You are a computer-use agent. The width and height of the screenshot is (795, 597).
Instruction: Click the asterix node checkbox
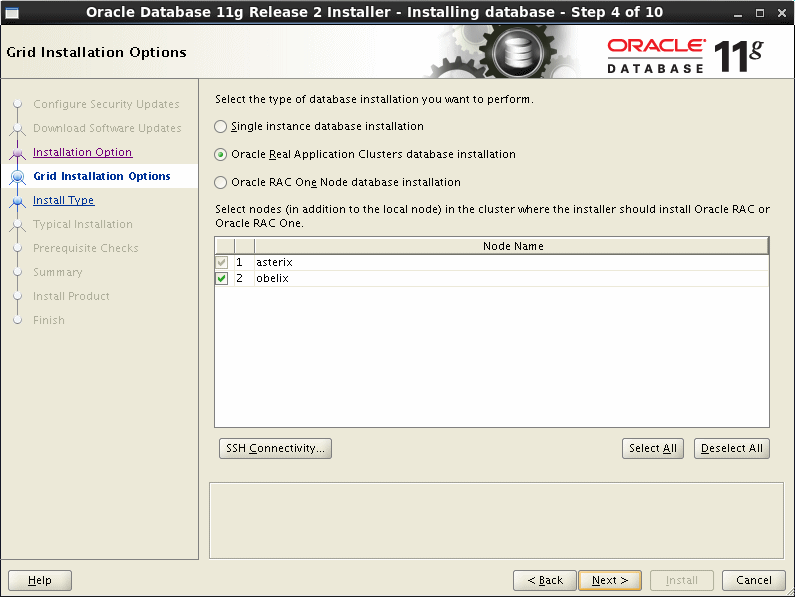tap(222, 262)
